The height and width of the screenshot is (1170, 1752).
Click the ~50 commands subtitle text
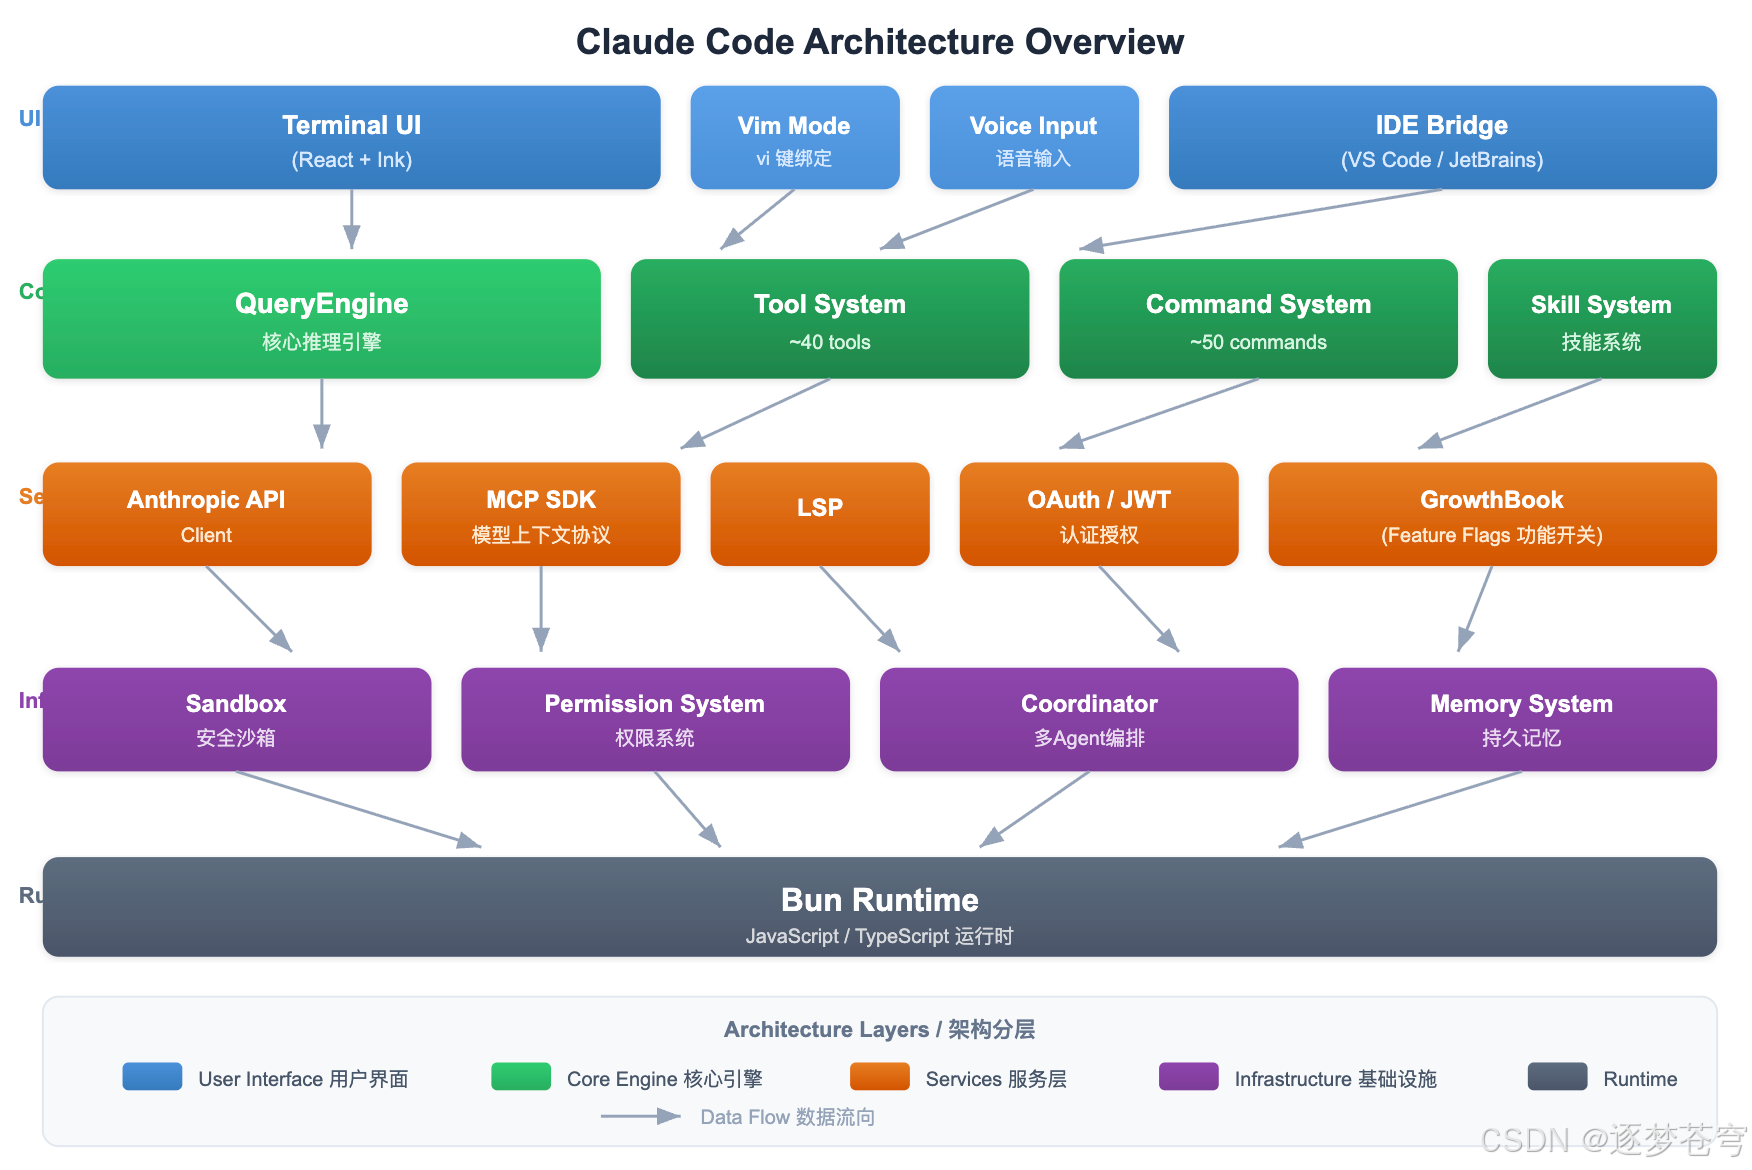[1258, 342]
